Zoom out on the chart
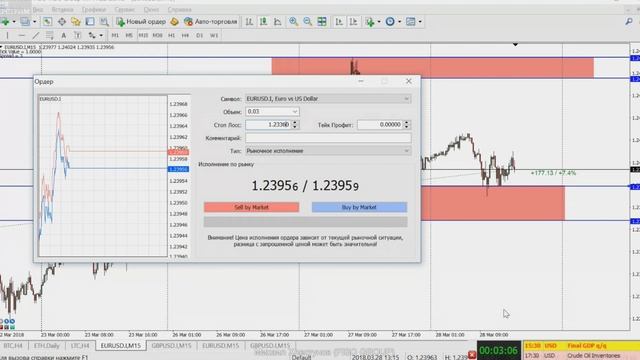640x360 pixels. pos(308,22)
